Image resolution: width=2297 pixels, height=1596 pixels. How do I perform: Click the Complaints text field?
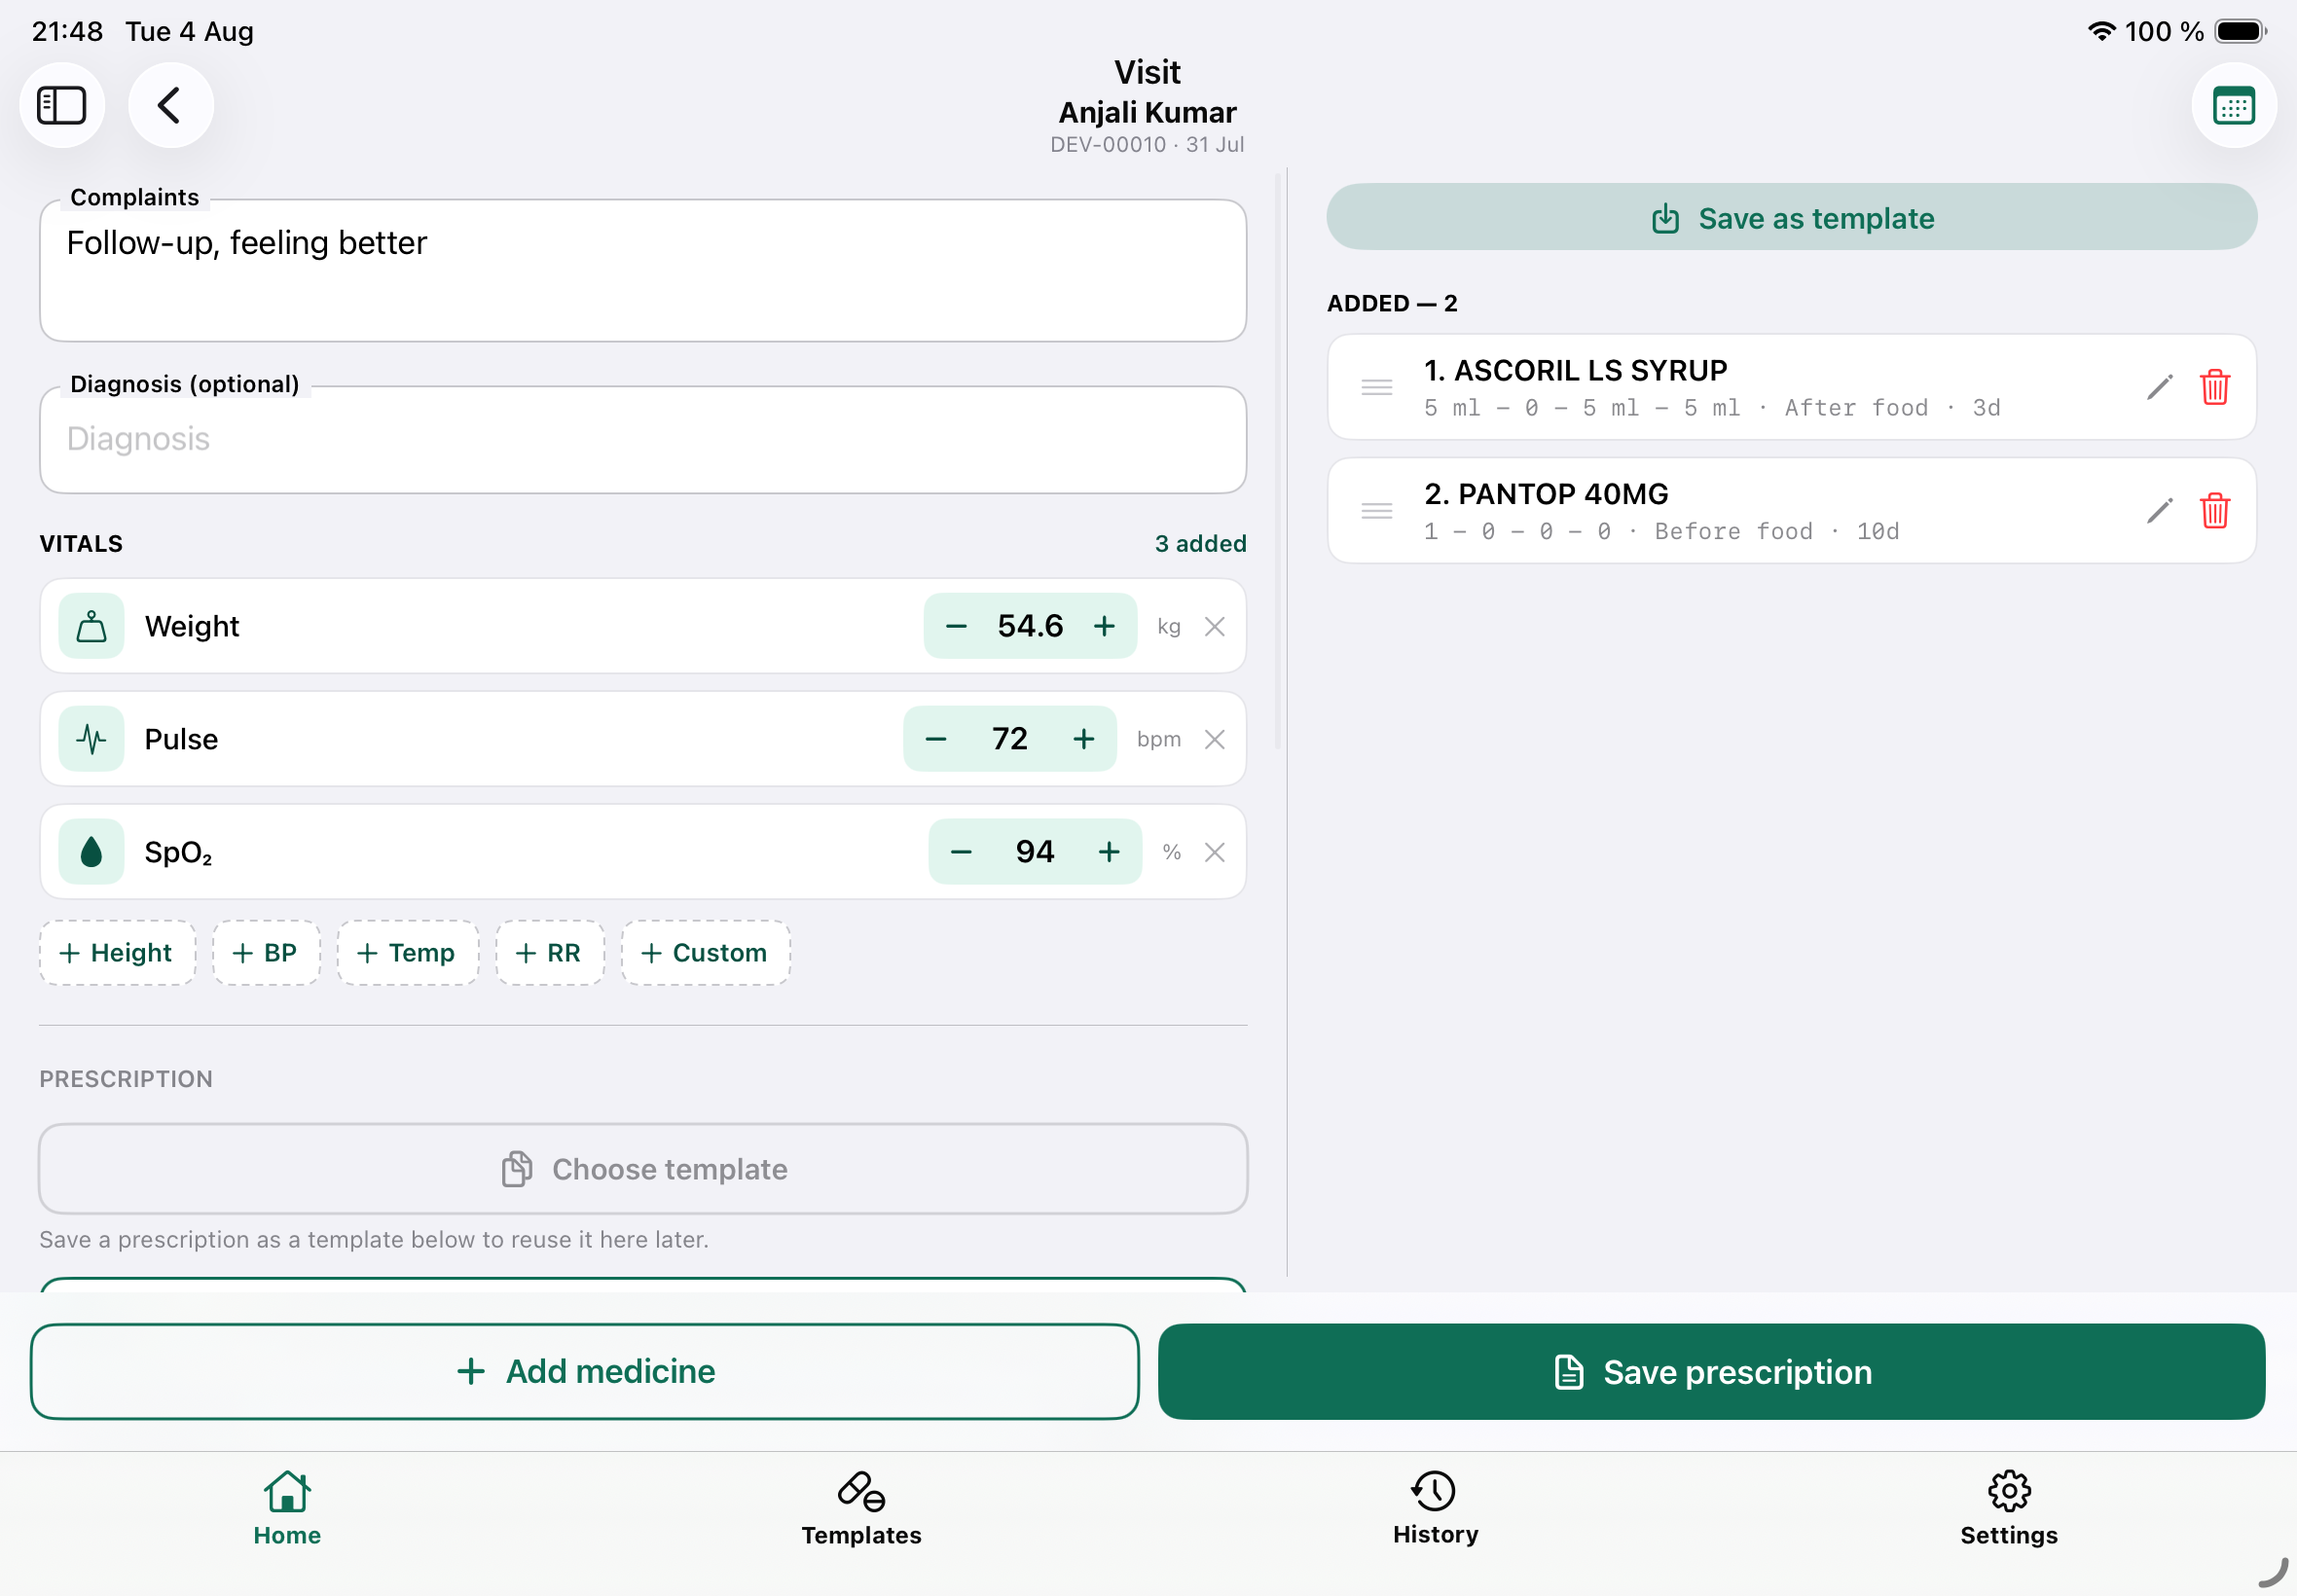pos(643,271)
